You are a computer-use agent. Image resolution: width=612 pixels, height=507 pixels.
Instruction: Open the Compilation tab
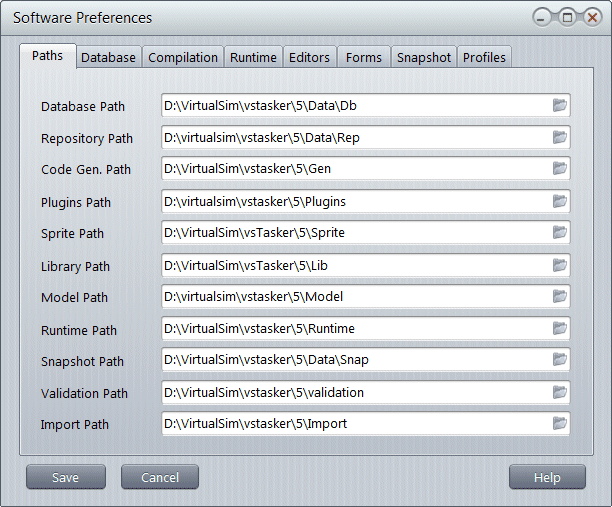[x=183, y=58]
